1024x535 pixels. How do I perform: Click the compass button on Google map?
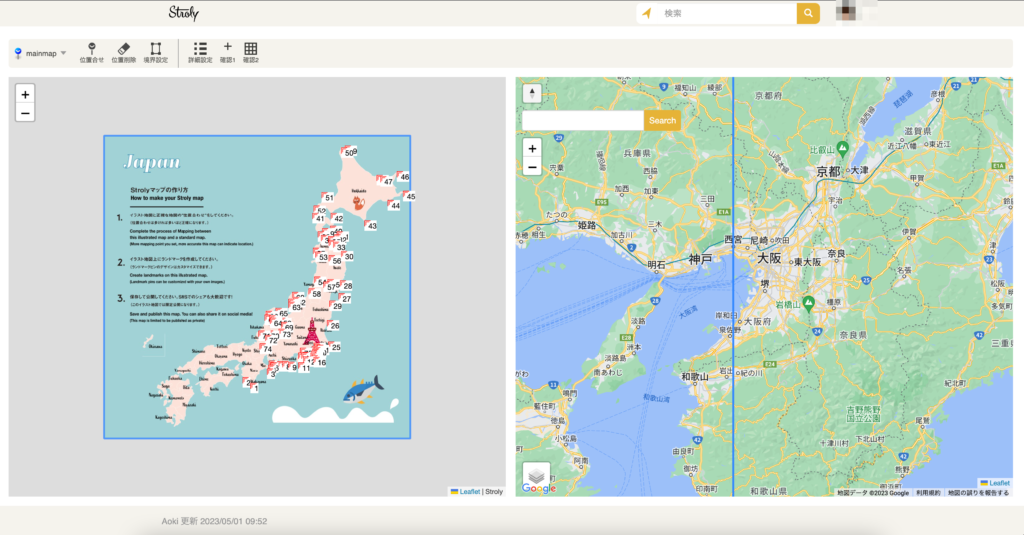532,93
